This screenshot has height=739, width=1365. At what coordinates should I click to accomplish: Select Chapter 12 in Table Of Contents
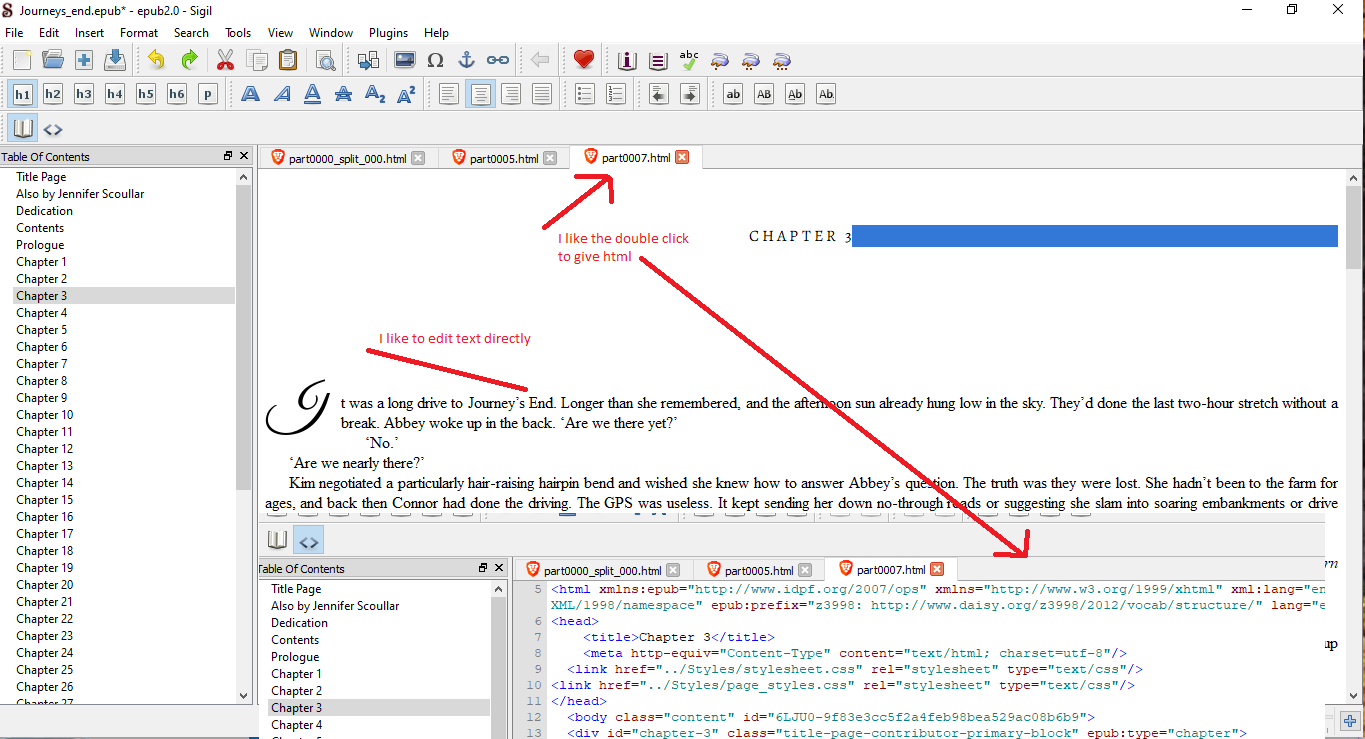click(x=44, y=449)
